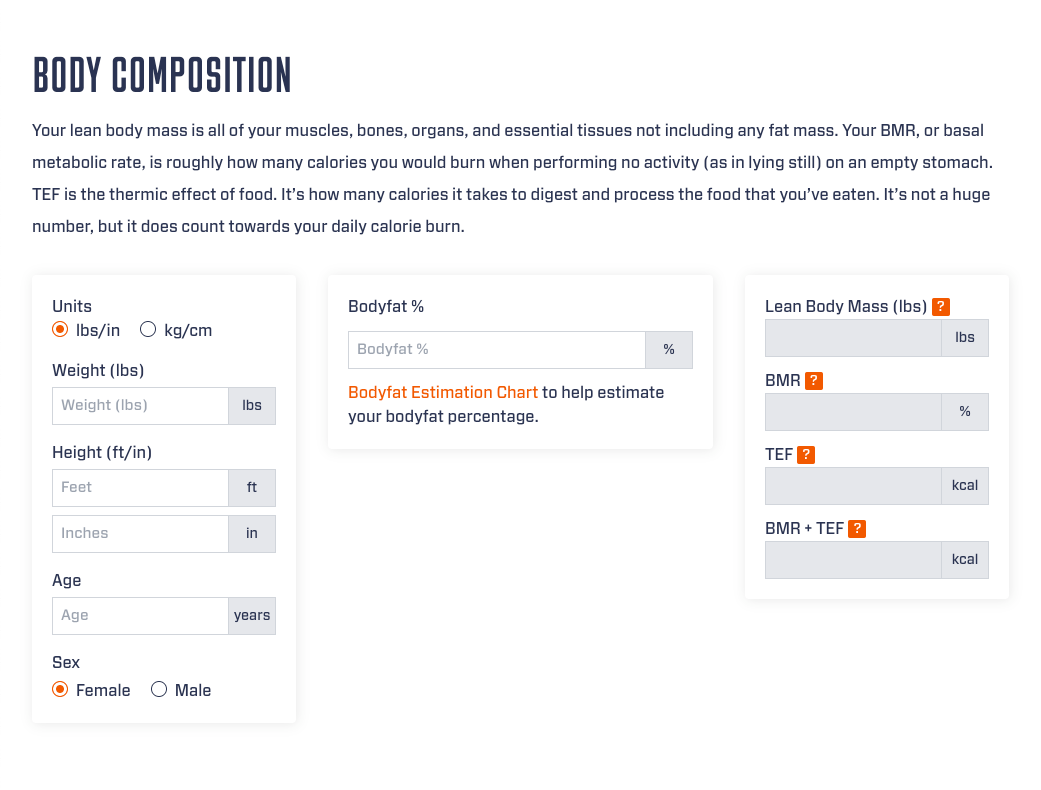Click the BMR result field

pyautogui.click(x=853, y=412)
